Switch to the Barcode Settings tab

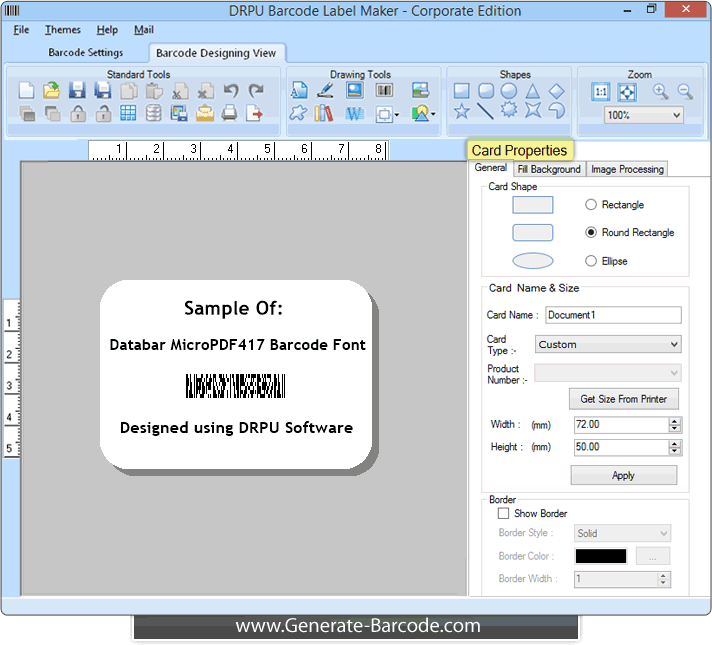coord(86,52)
